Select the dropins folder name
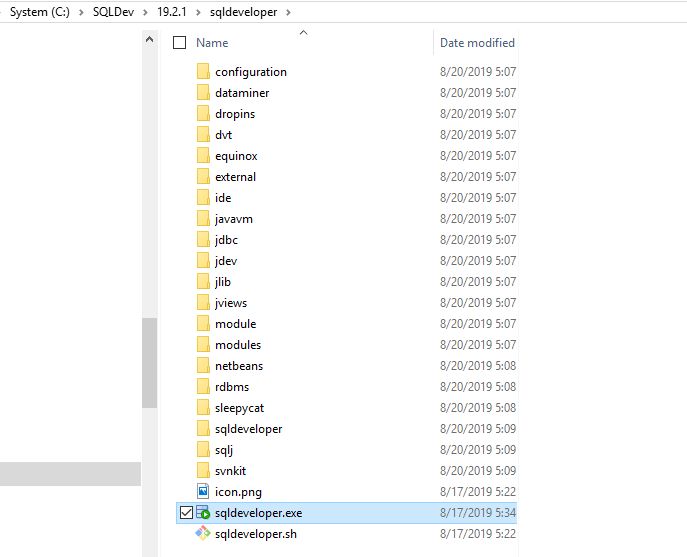The width and height of the screenshot is (687, 557). point(235,114)
